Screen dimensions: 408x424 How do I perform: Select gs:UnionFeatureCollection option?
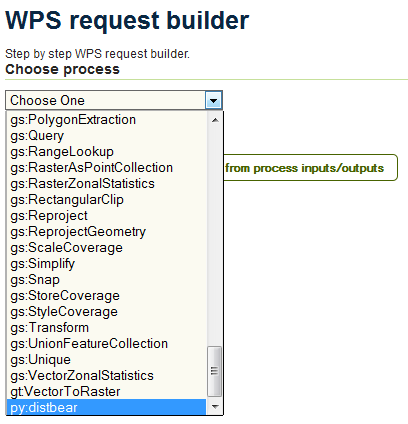tap(106, 344)
